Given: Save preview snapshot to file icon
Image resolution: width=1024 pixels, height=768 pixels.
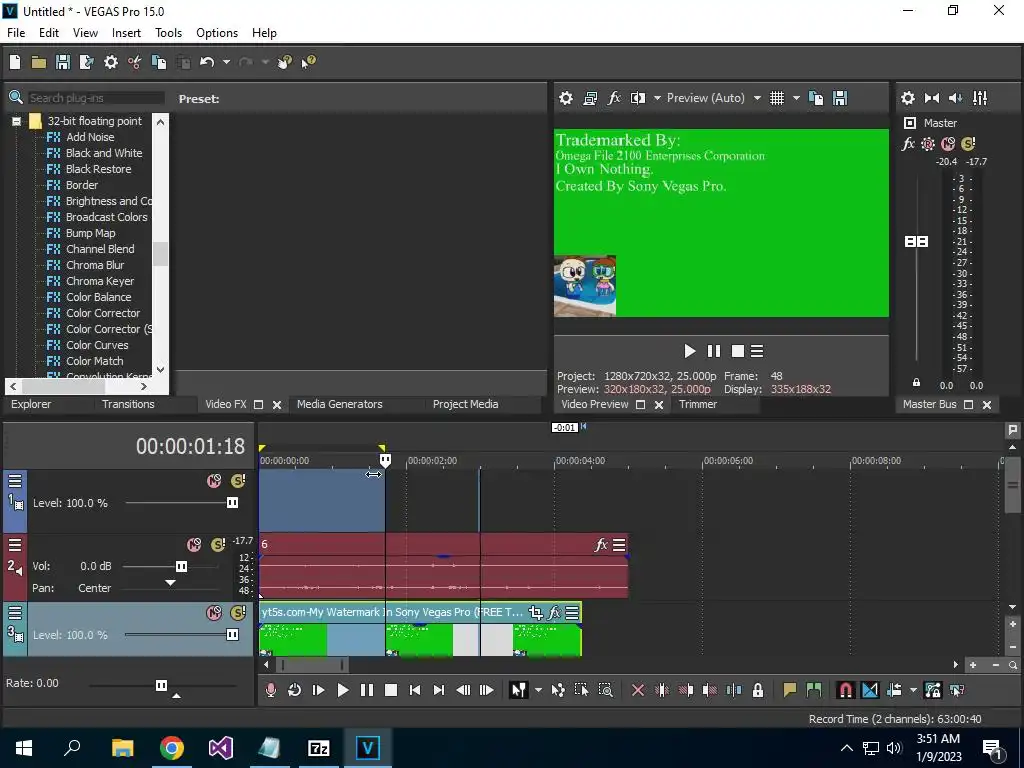Looking at the screenshot, I should point(840,98).
